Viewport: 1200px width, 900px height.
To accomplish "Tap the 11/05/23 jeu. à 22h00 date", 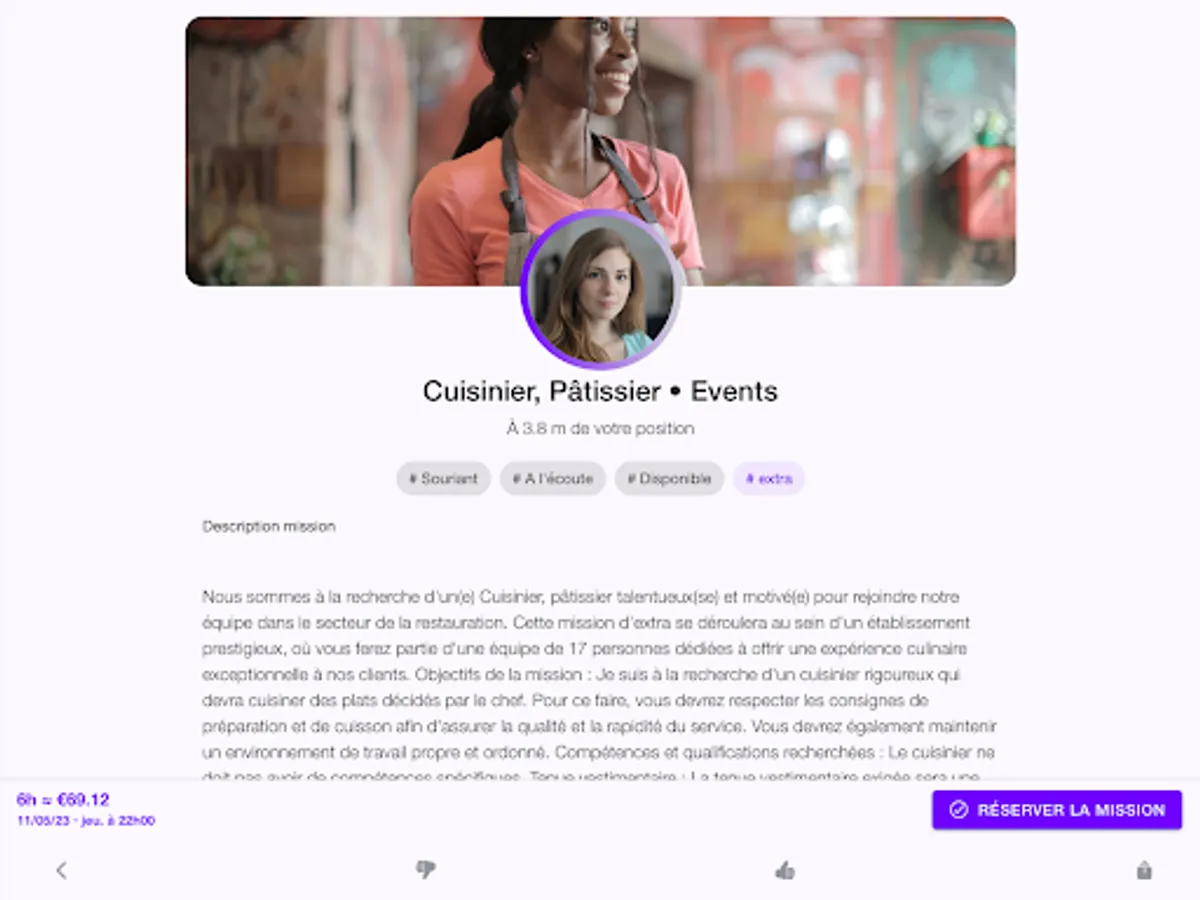I will (x=86, y=821).
